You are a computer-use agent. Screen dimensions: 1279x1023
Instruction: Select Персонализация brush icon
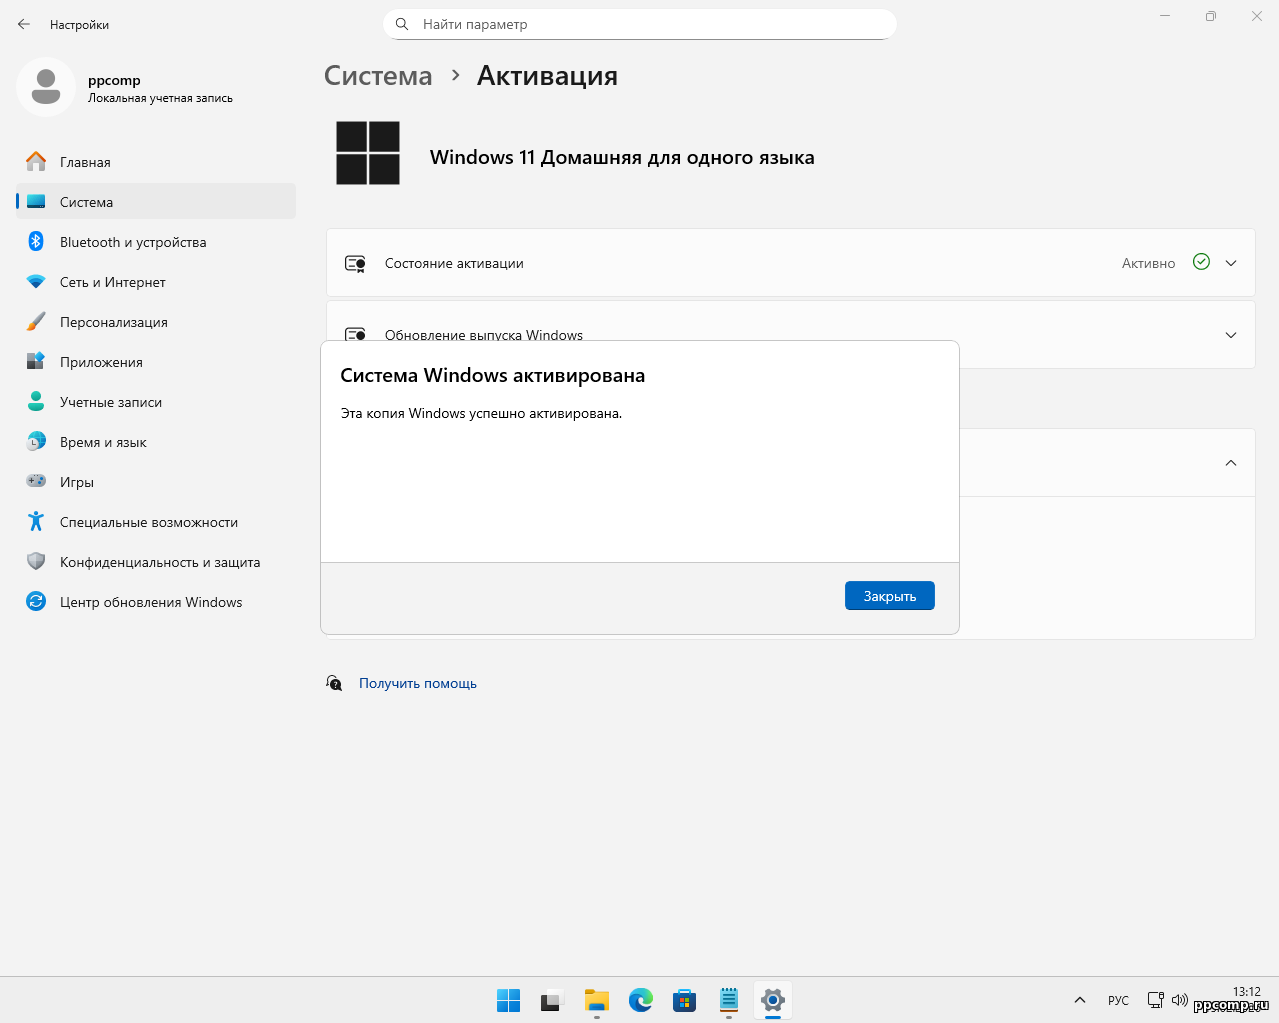(x=36, y=322)
